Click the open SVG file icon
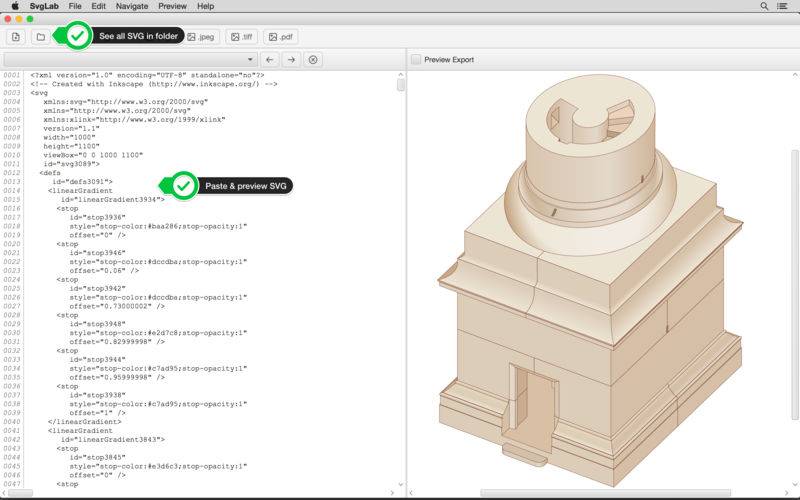The width and height of the screenshot is (800, 500). [16, 37]
